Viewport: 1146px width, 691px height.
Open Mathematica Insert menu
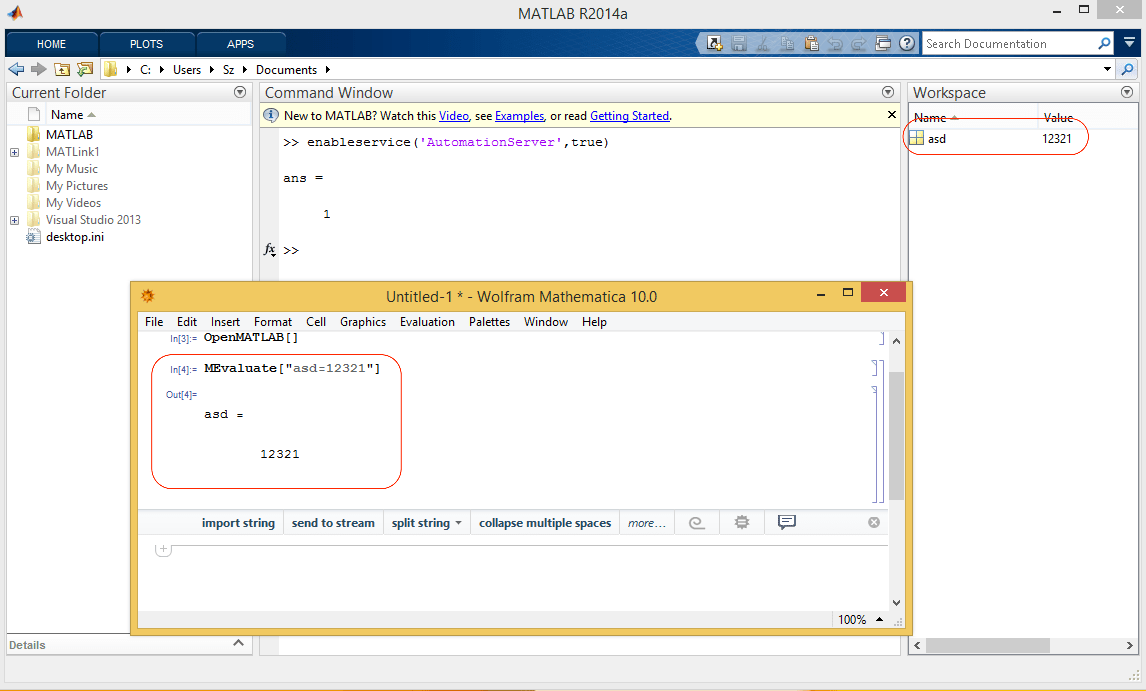pos(225,322)
